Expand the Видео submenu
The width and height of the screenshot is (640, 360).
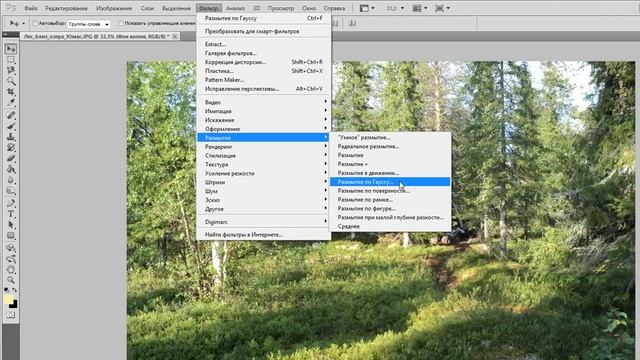(x=263, y=102)
